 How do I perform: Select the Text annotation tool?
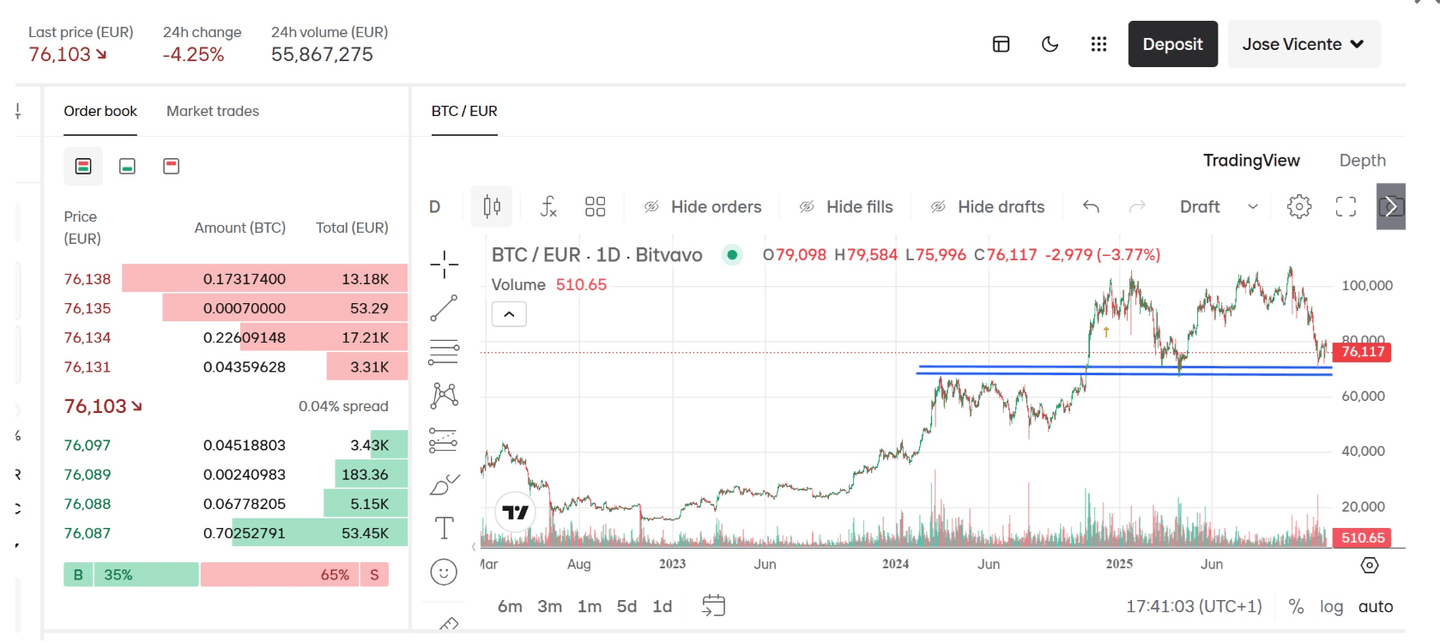point(444,527)
